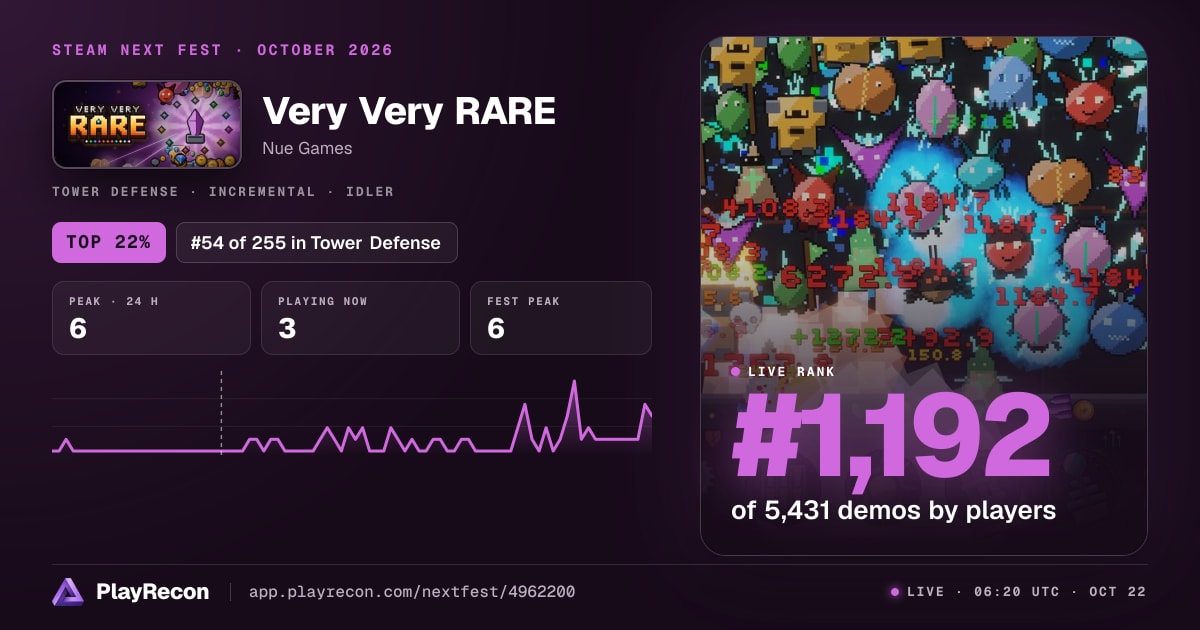
Task: Click the dashed vertical marker on the chart
Action: pyautogui.click(x=221, y=412)
